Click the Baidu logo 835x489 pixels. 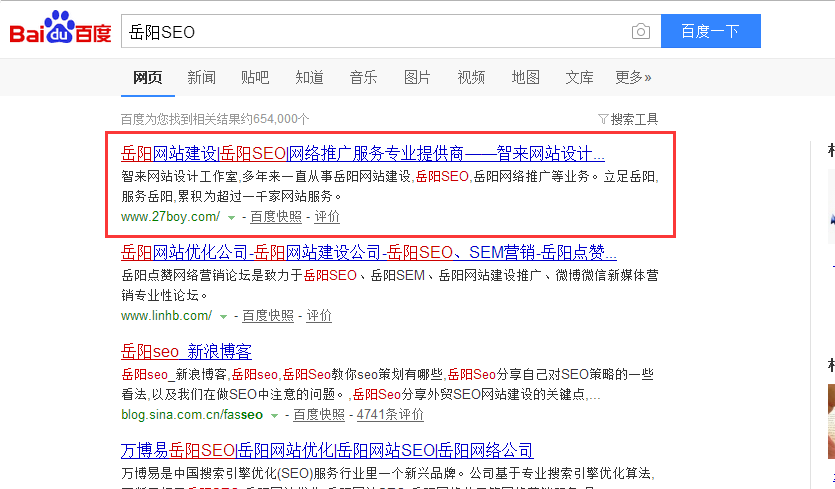coord(60,28)
